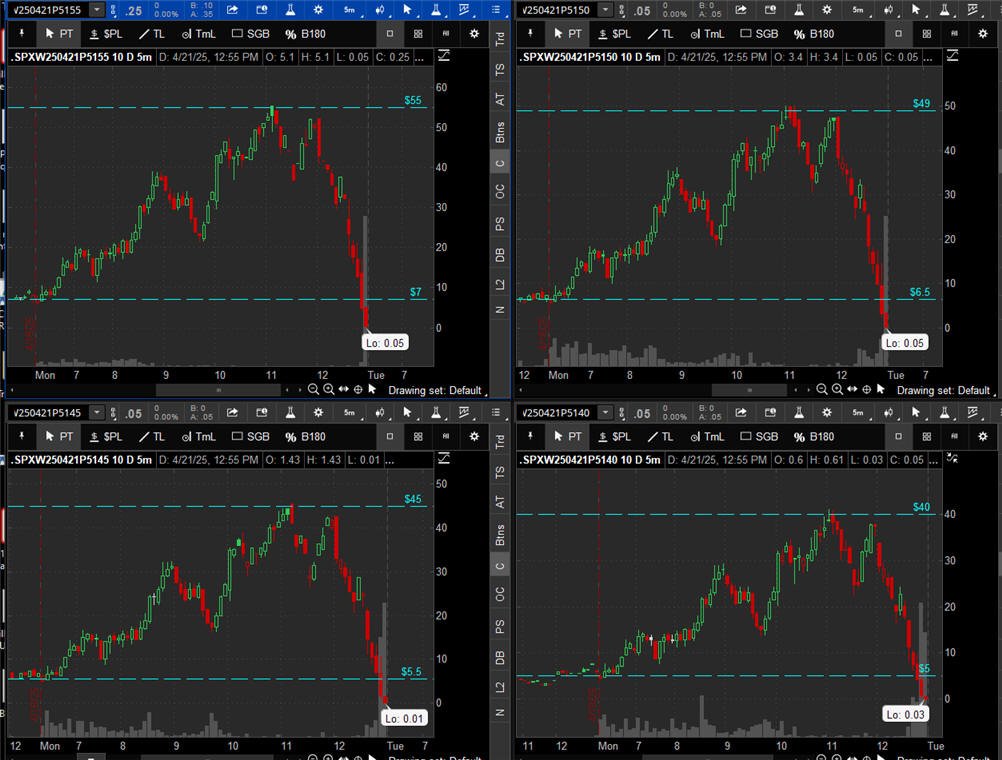The height and width of the screenshot is (760, 1002).
Task: Click the Btns side button beside the P5155 chart
Action: (500, 131)
